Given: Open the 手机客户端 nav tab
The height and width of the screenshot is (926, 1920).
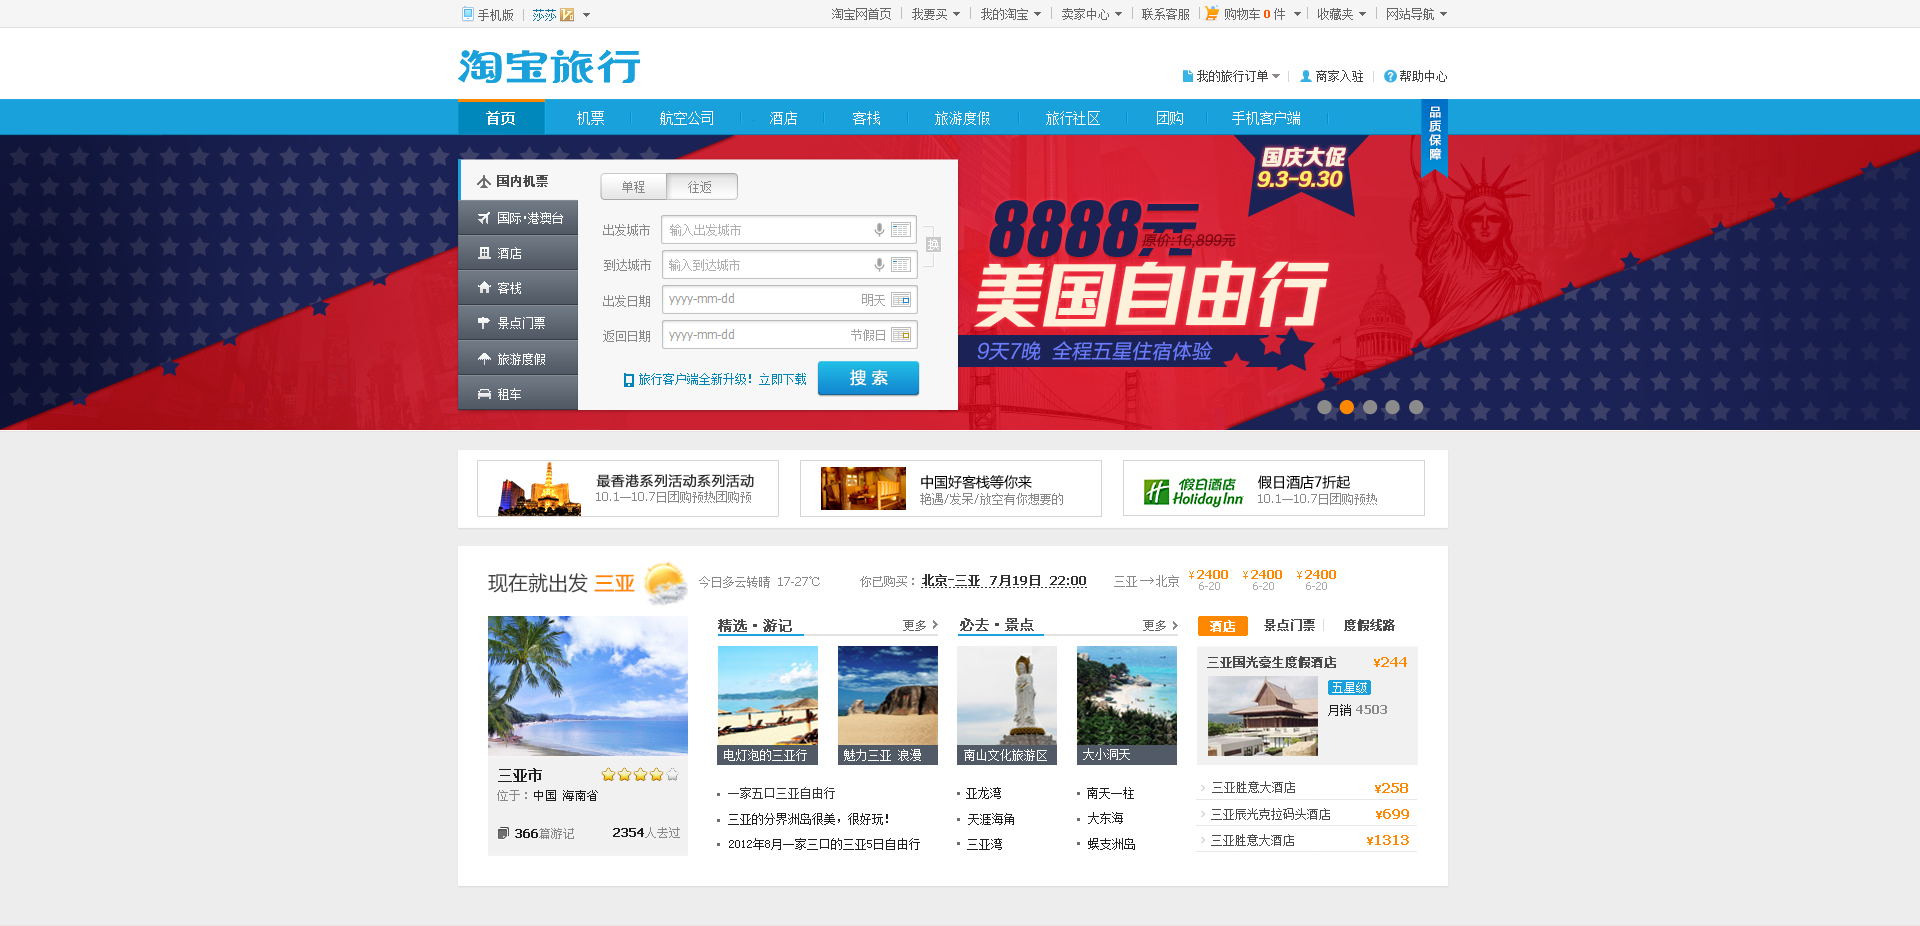Looking at the screenshot, I should [x=1266, y=118].
